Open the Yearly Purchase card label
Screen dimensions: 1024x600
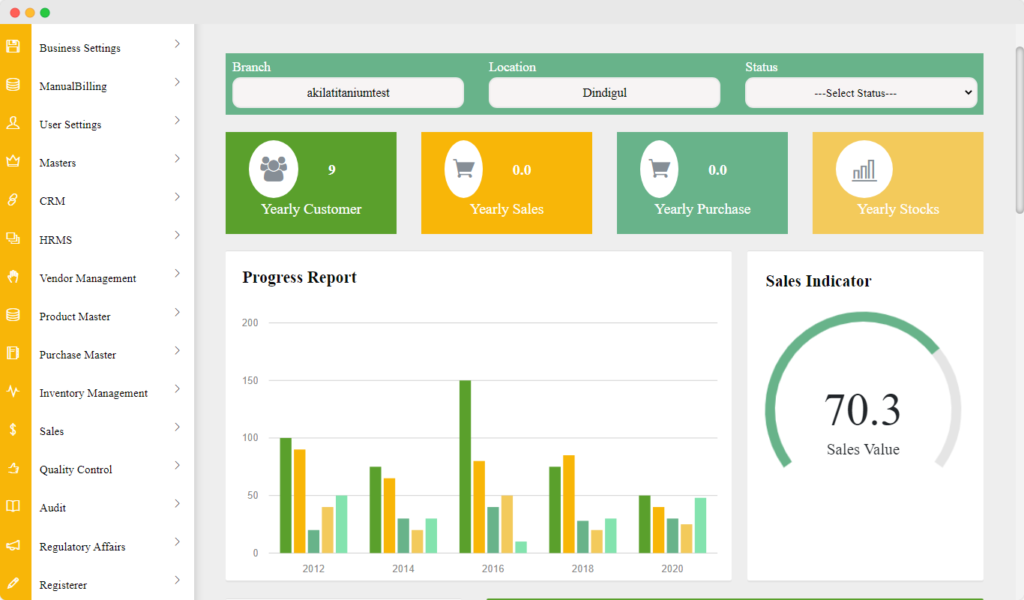(x=702, y=209)
